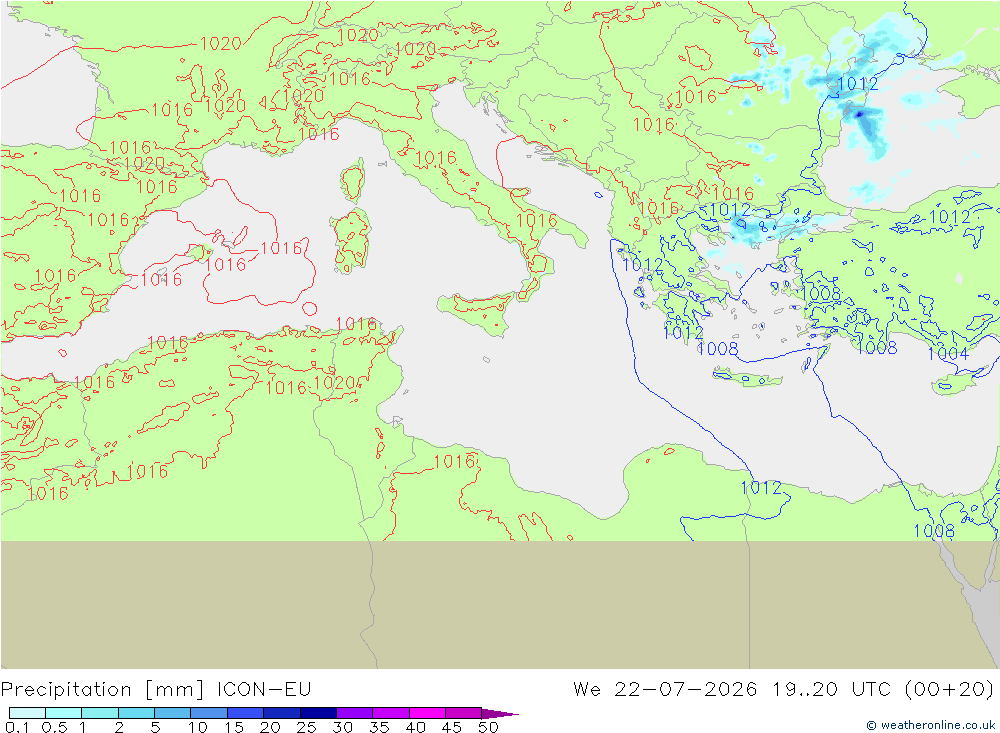Click the 'ICON-EU' model name

click(264, 689)
